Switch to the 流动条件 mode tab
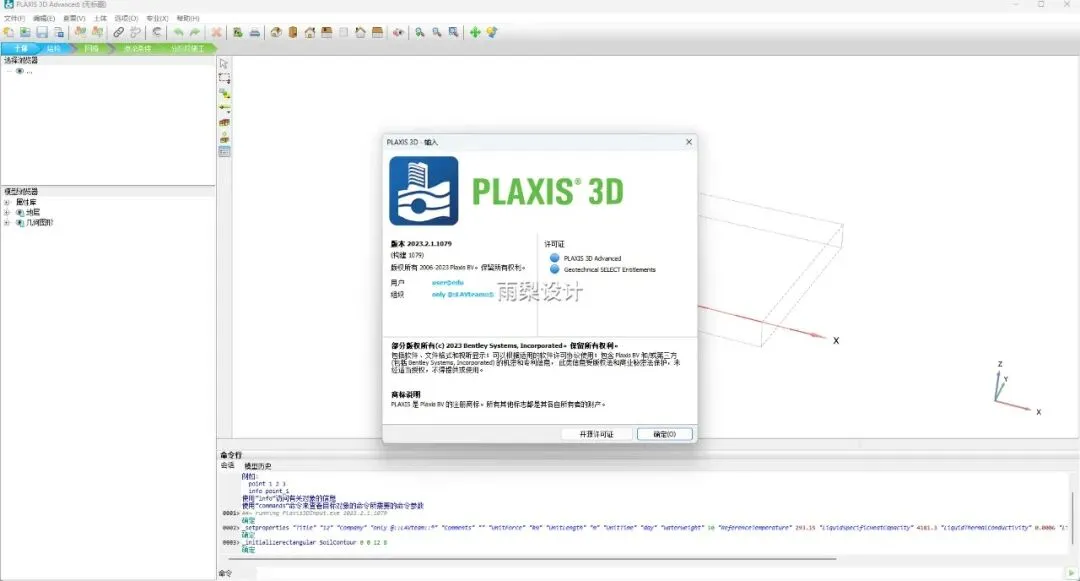 pos(137,48)
